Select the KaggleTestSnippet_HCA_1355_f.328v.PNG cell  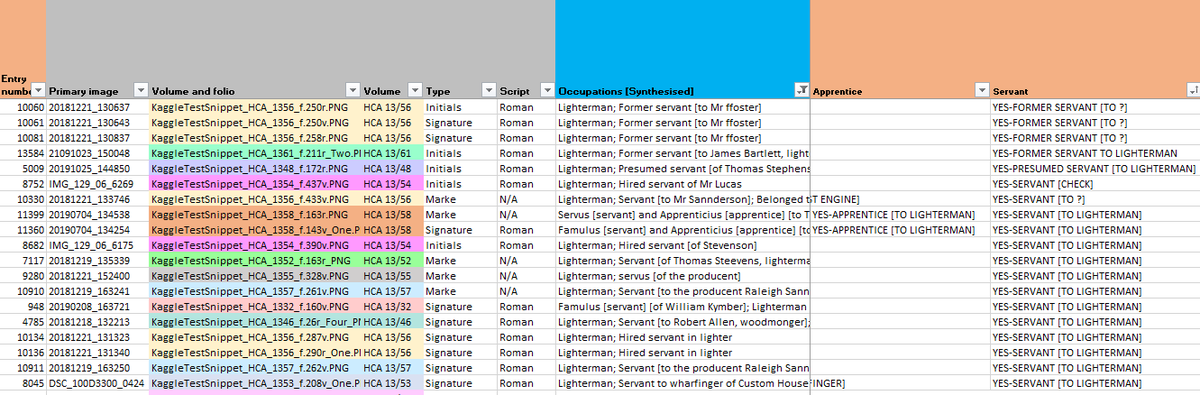click(x=255, y=276)
